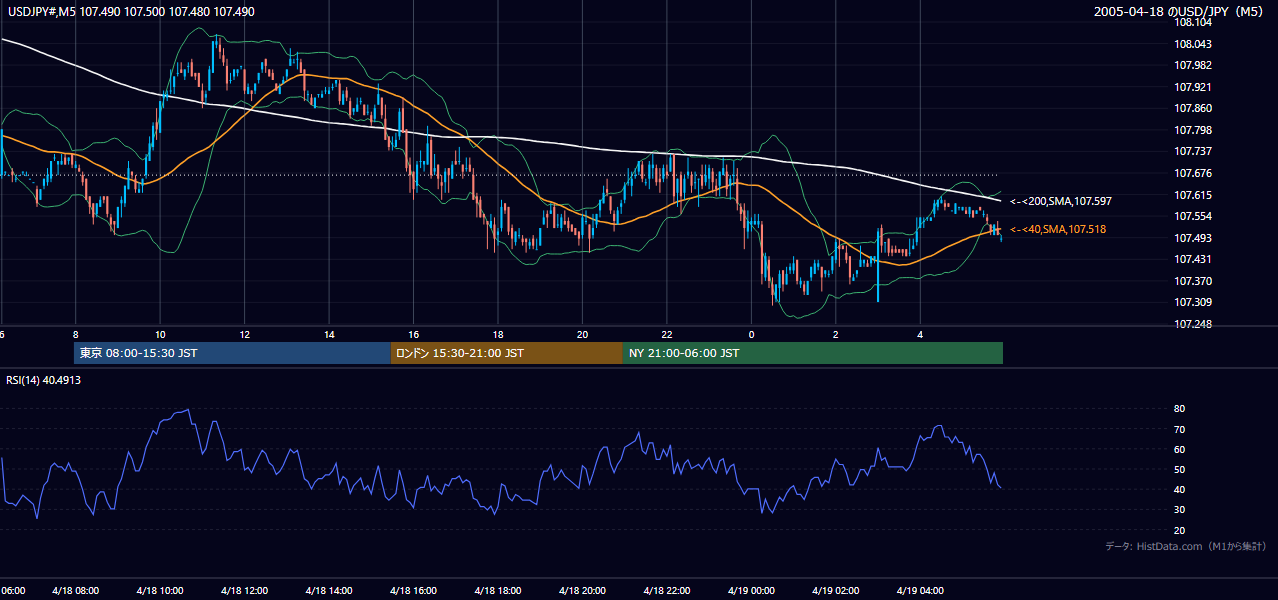Viewport: 1278px width, 600px height.
Task: Click the price axis value 107.431
Action: (1193, 259)
